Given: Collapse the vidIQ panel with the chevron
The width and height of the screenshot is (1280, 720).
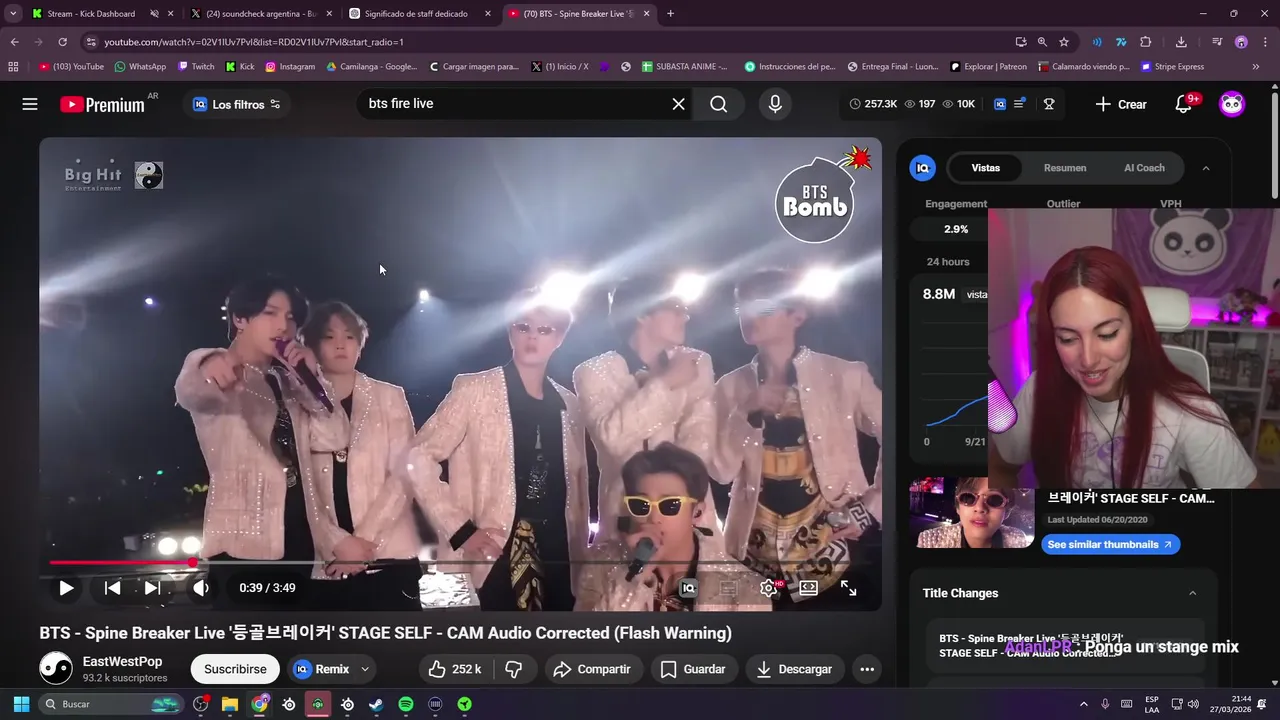Looking at the screenshot, I should point(1206,168).
